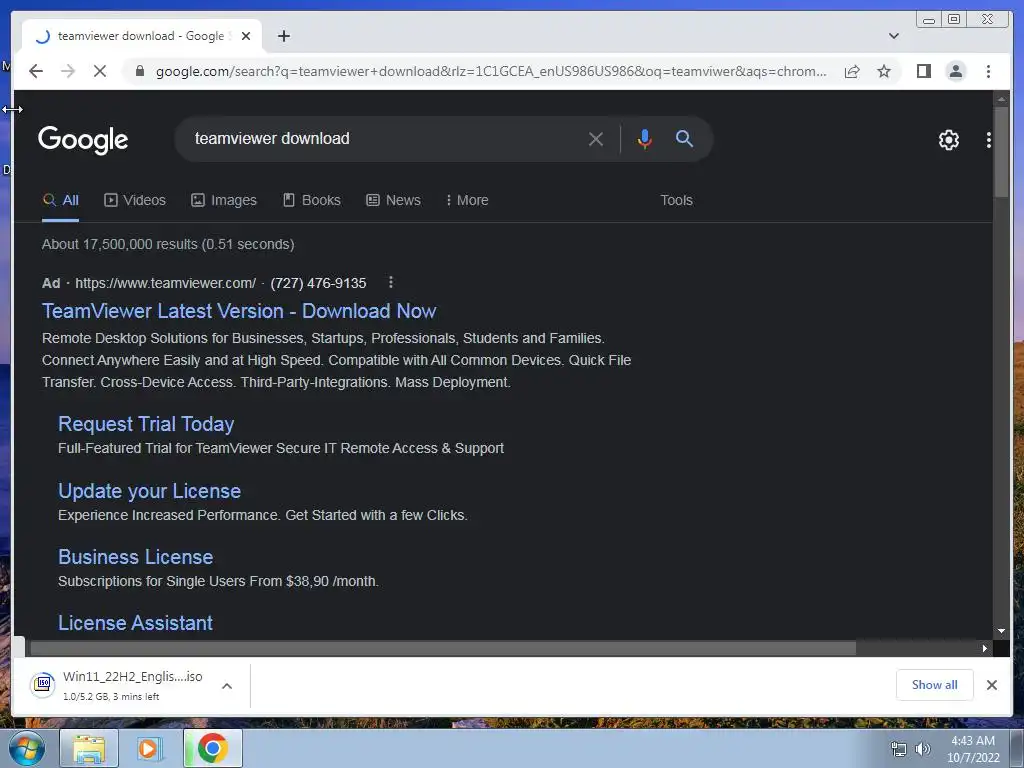Open the Update your License link
The width and height of the screenshot is (1024, 768).
click(x=150, y=491)
